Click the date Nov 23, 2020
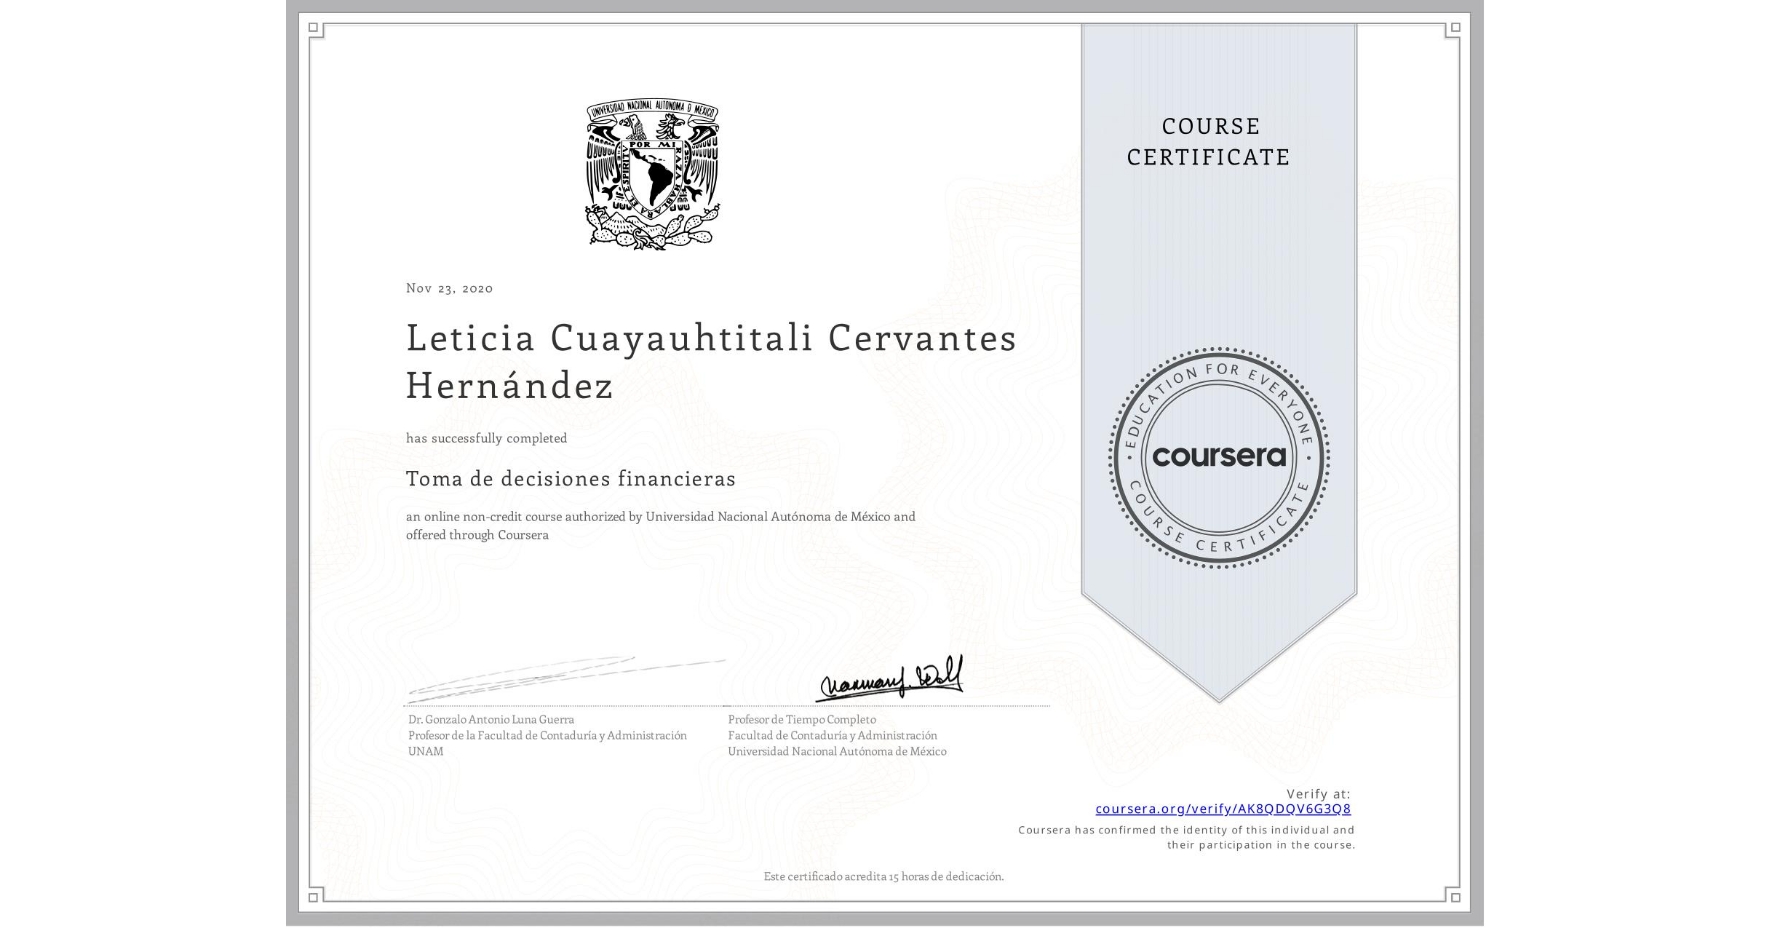Viewport: 1772px width, 928px height. (448, 288)
